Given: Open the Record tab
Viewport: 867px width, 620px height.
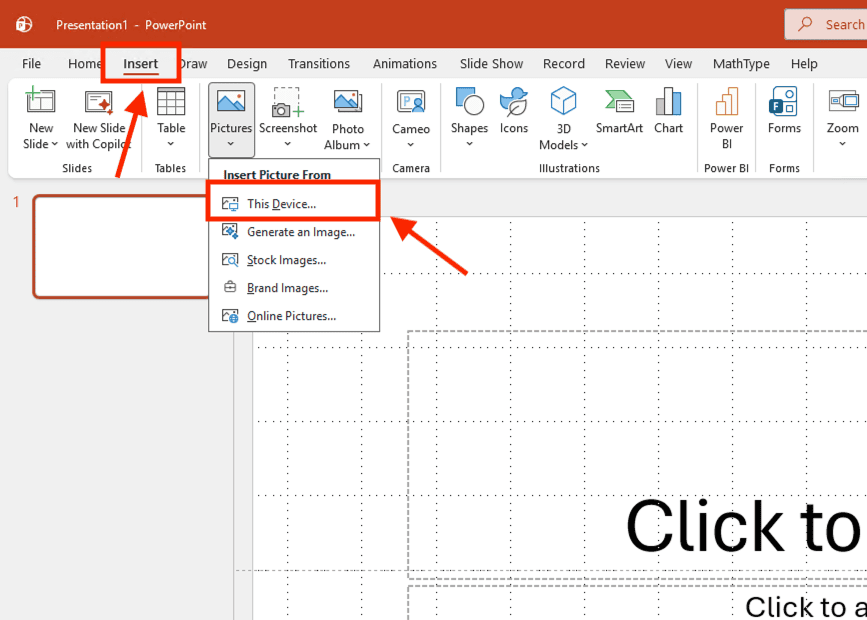Looking at the screenshot, I should 563,64.
